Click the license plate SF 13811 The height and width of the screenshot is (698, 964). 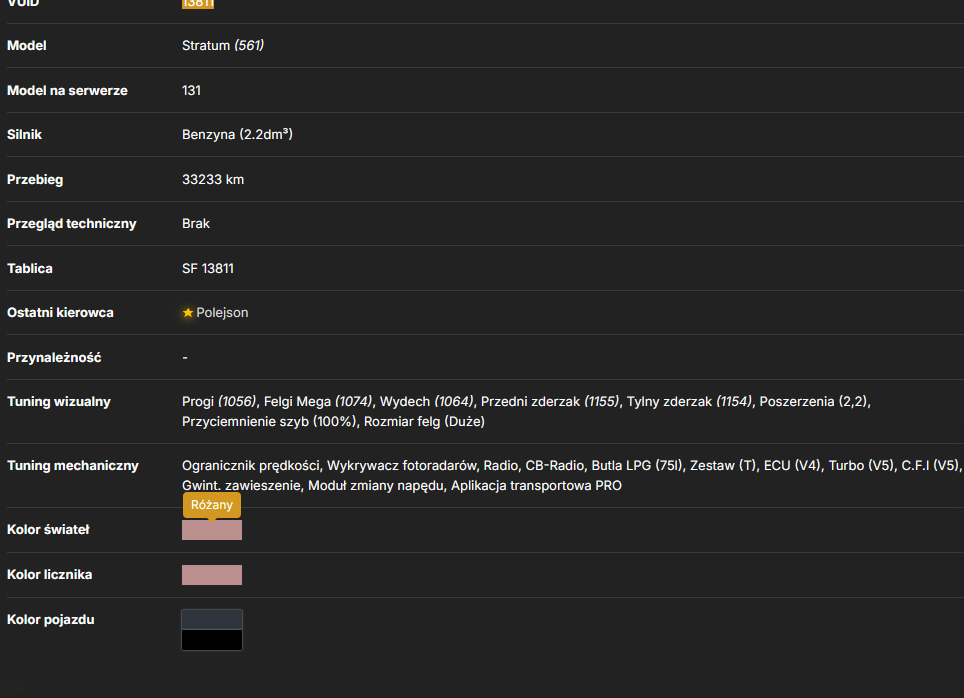[x=208, y=269]
